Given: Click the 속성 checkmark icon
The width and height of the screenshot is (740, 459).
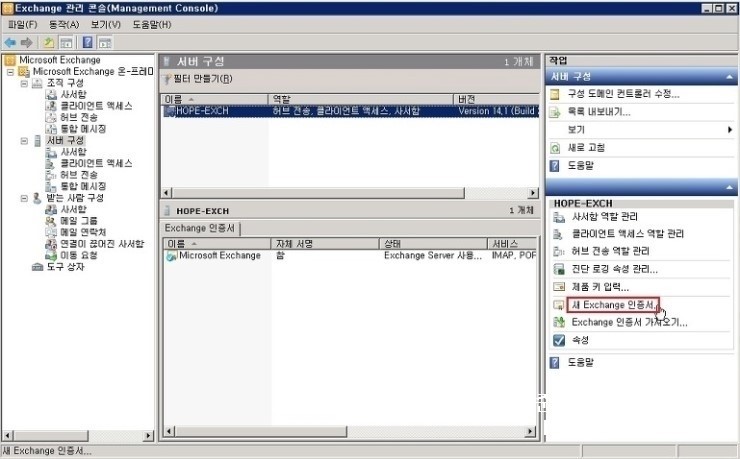Looking at the screenshot, I should pos(559,340).
